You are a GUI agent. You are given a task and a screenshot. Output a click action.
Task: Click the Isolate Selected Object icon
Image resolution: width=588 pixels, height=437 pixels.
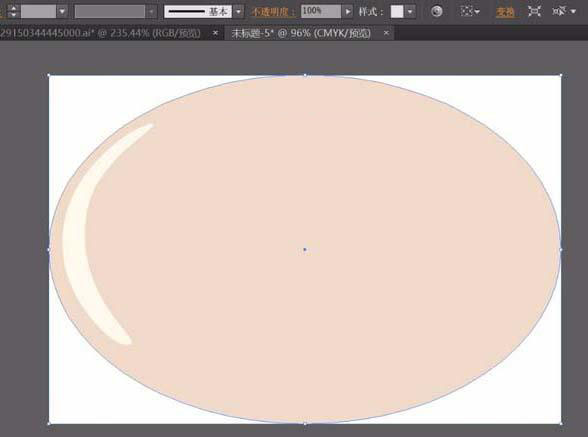click(x=534, y=12)
